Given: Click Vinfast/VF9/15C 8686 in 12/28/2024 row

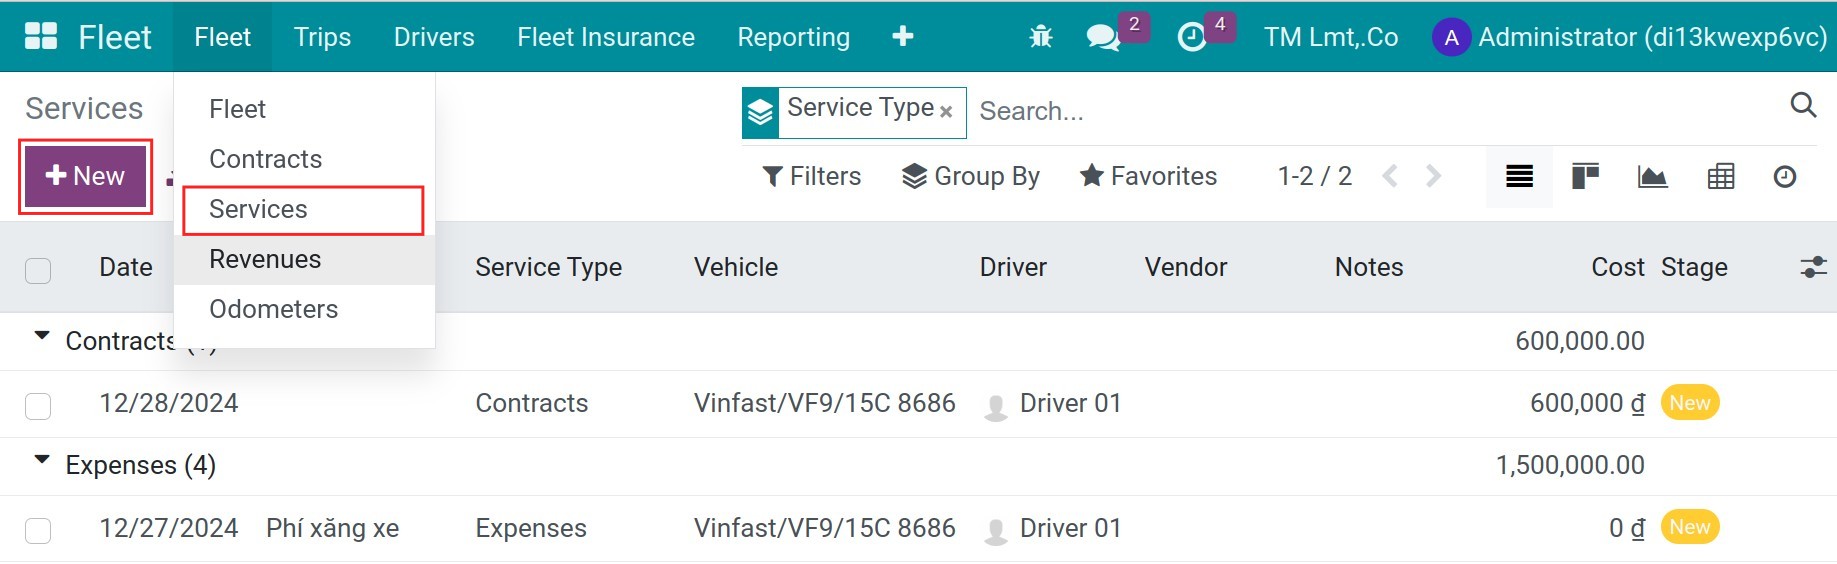Looking at the screenshot, I should click(x=825, y=403).
